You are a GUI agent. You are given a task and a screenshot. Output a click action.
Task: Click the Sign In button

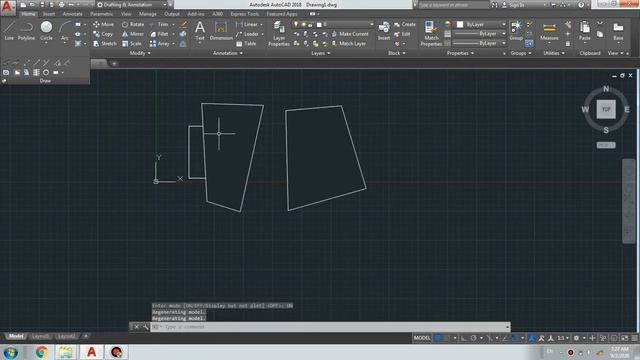point(513,5)
